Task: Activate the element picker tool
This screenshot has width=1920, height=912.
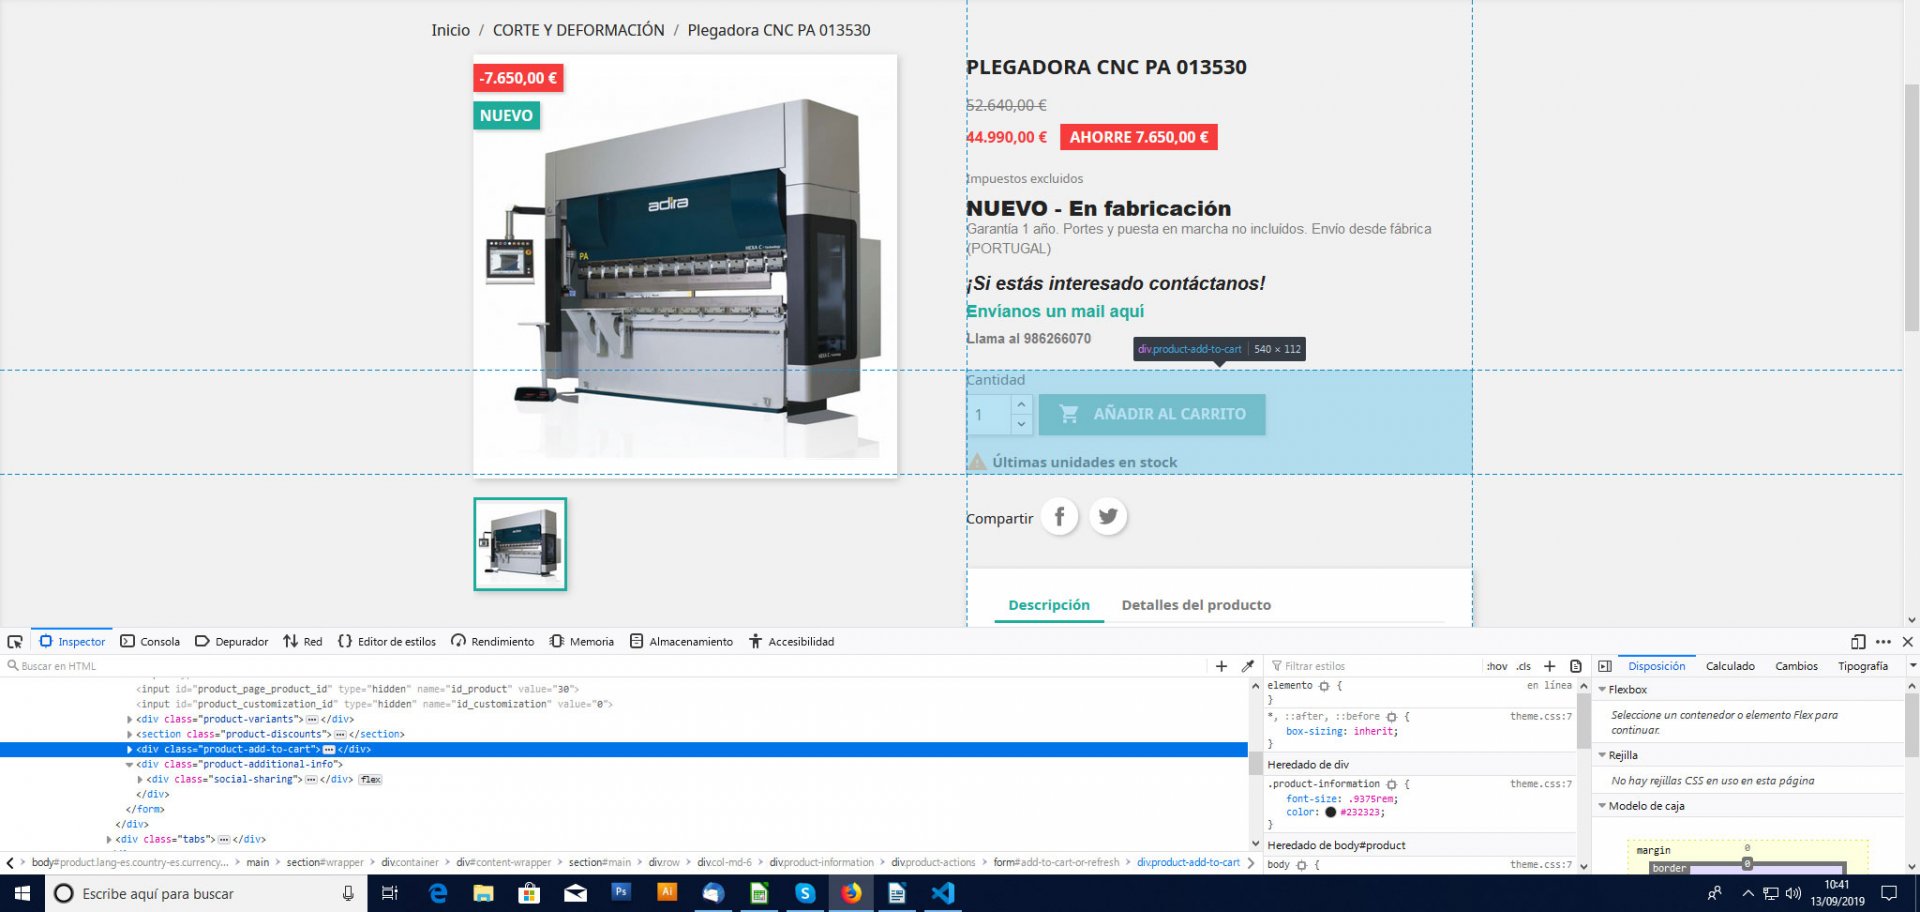Action: [15, 641]
